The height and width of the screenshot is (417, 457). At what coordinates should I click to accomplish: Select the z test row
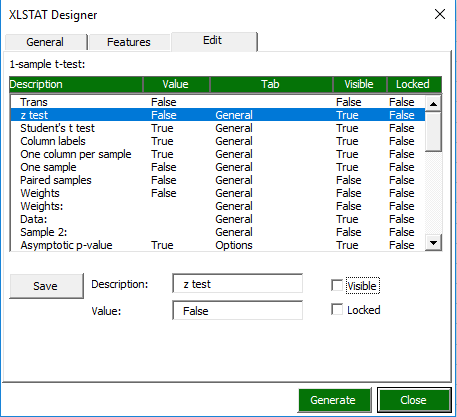click(218, 115)
